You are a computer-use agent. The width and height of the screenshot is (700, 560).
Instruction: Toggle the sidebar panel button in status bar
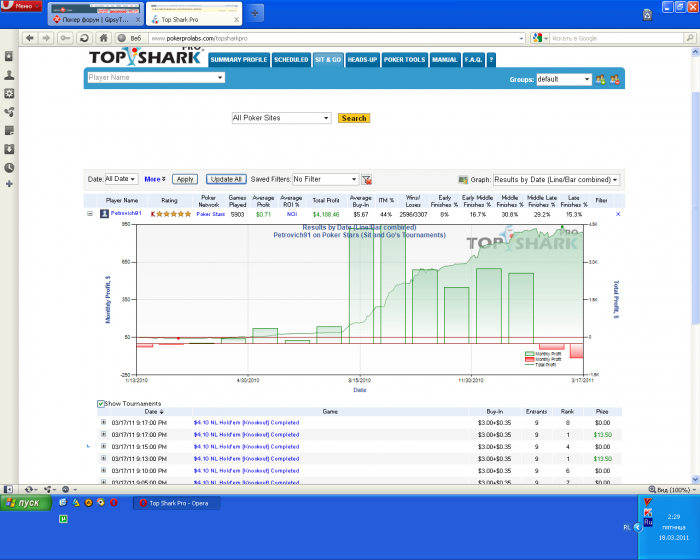[x=8, y=489]
